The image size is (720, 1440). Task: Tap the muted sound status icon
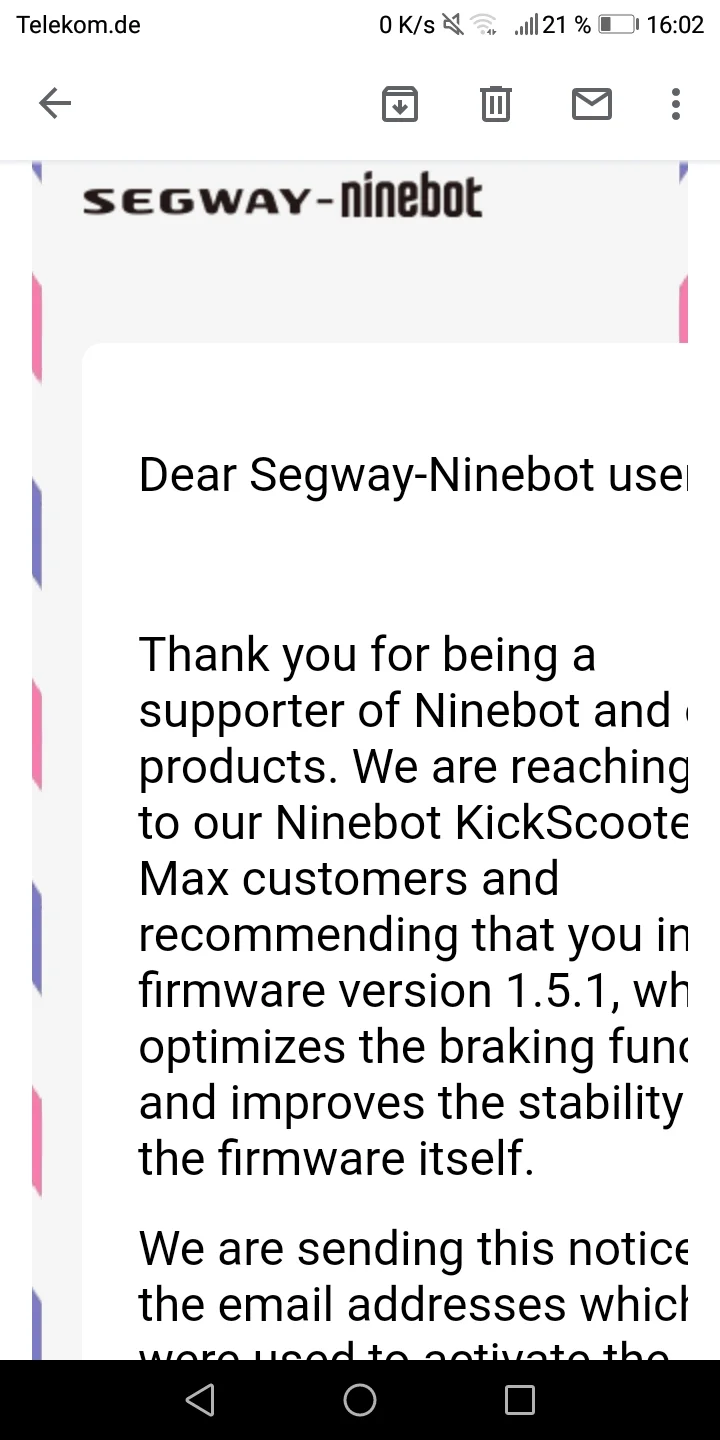click(x=453, y=25)
